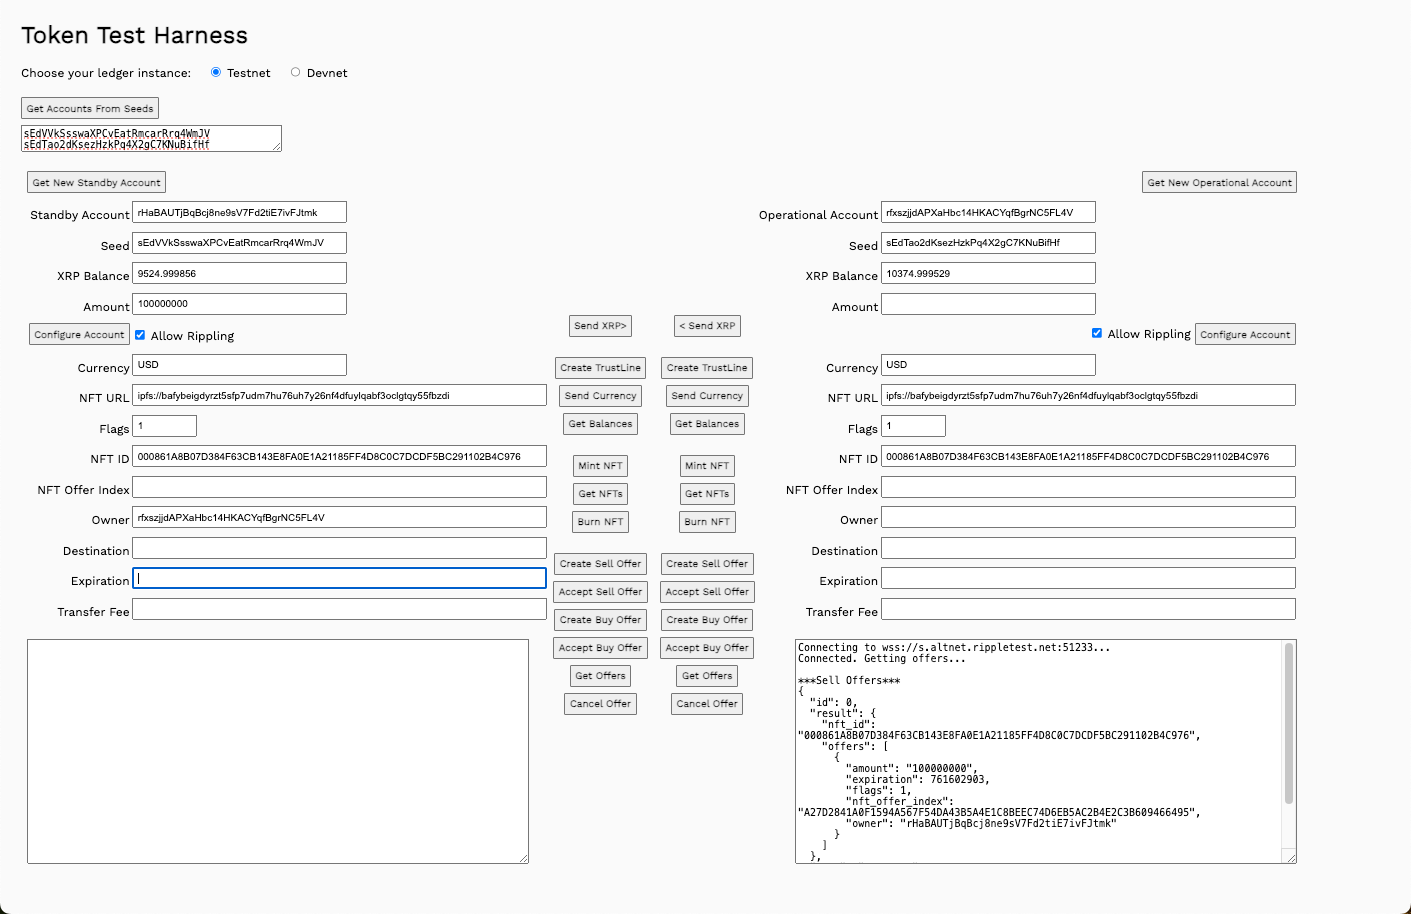Click the Standby Owner input field

[339, 518]
